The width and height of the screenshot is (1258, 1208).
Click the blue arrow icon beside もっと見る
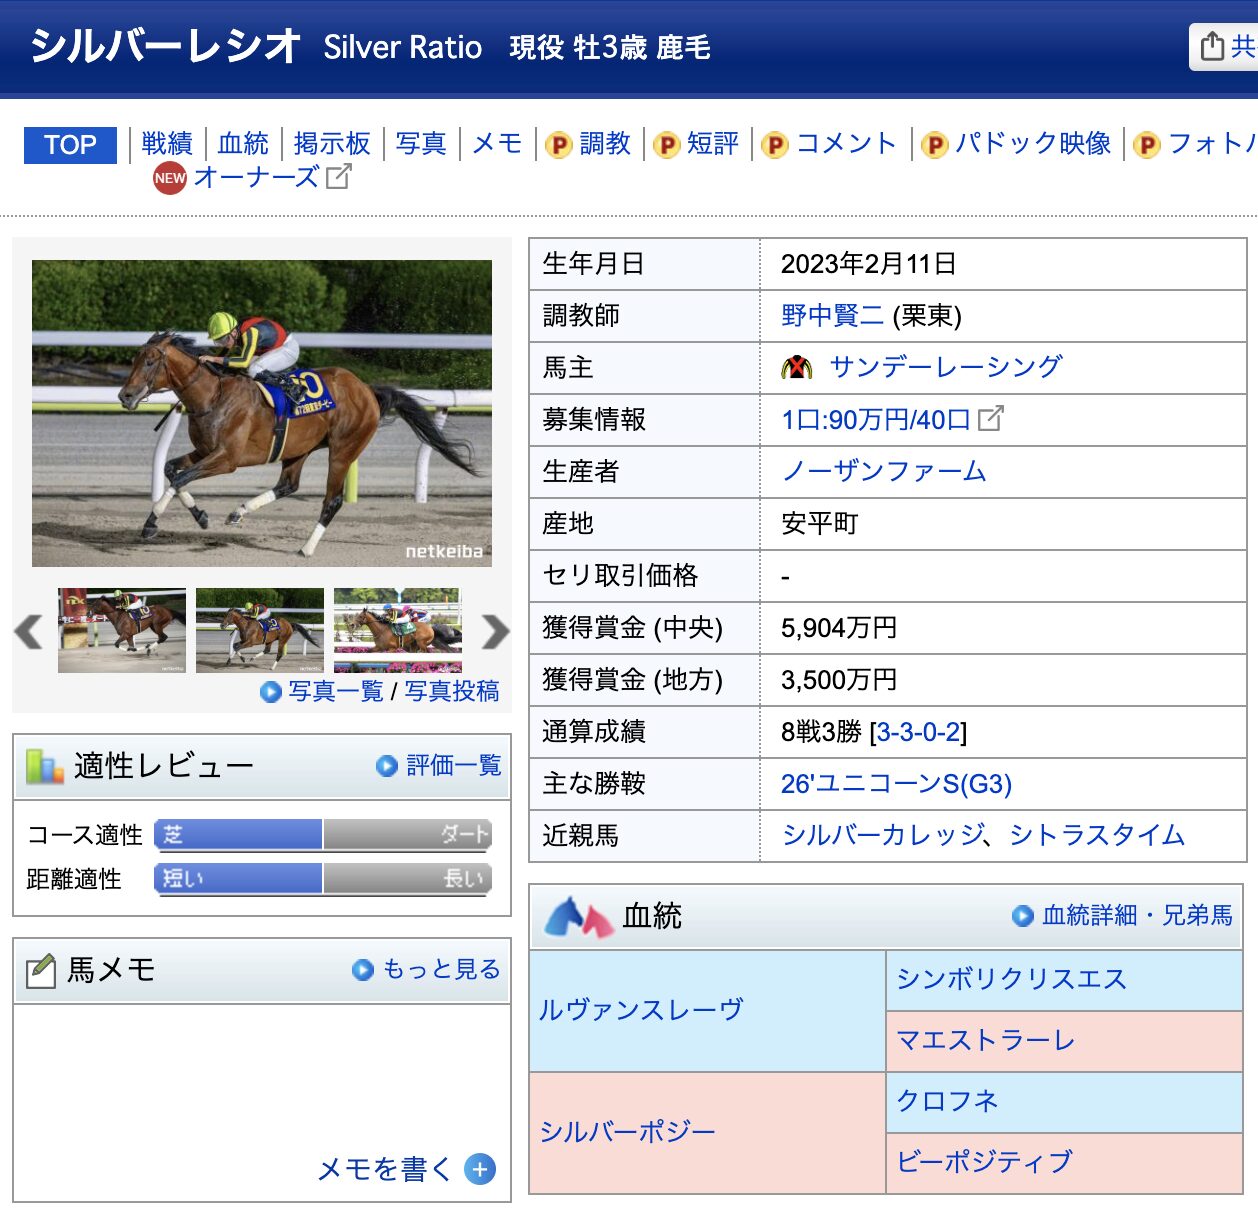pos(363,970)
